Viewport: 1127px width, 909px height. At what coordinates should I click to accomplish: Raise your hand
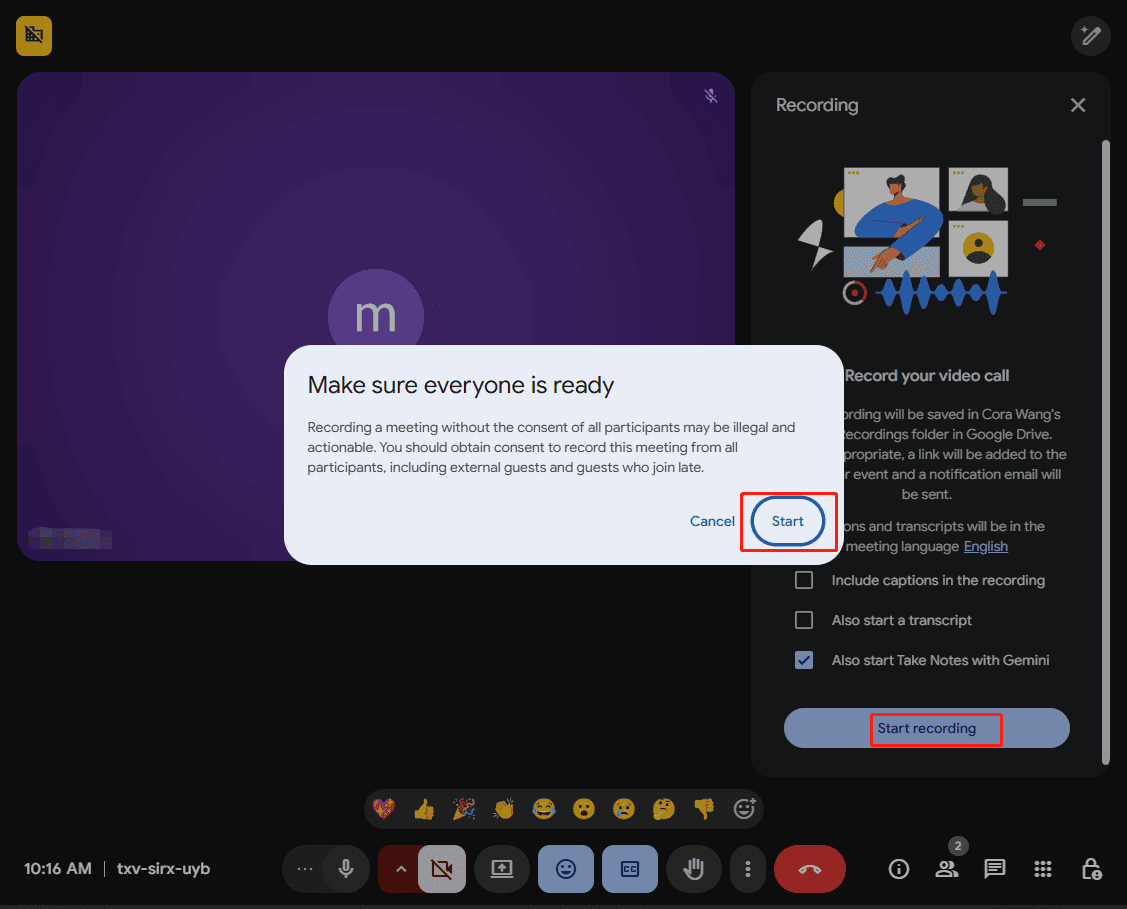694,869
